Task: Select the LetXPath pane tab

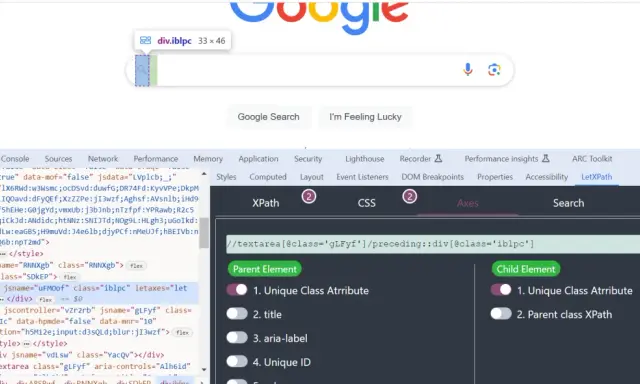Action: (597, 177)
